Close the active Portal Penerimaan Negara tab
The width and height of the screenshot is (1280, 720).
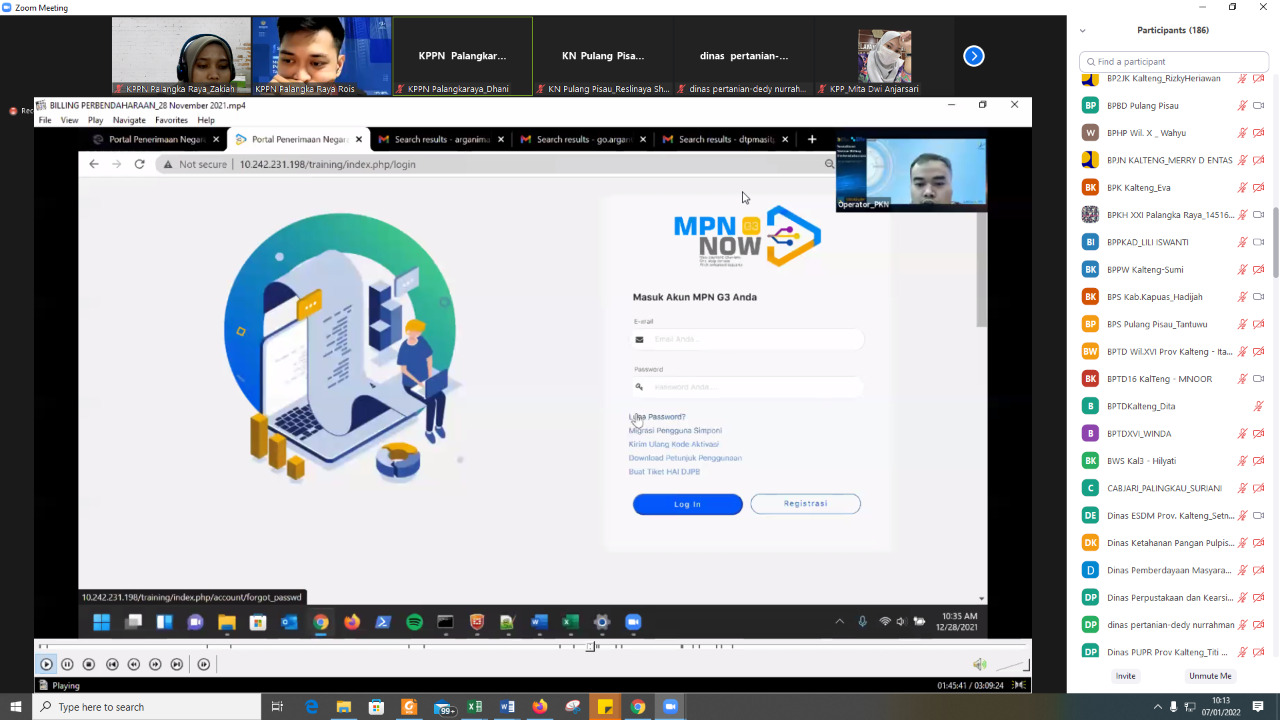click(x=358, y=140)
